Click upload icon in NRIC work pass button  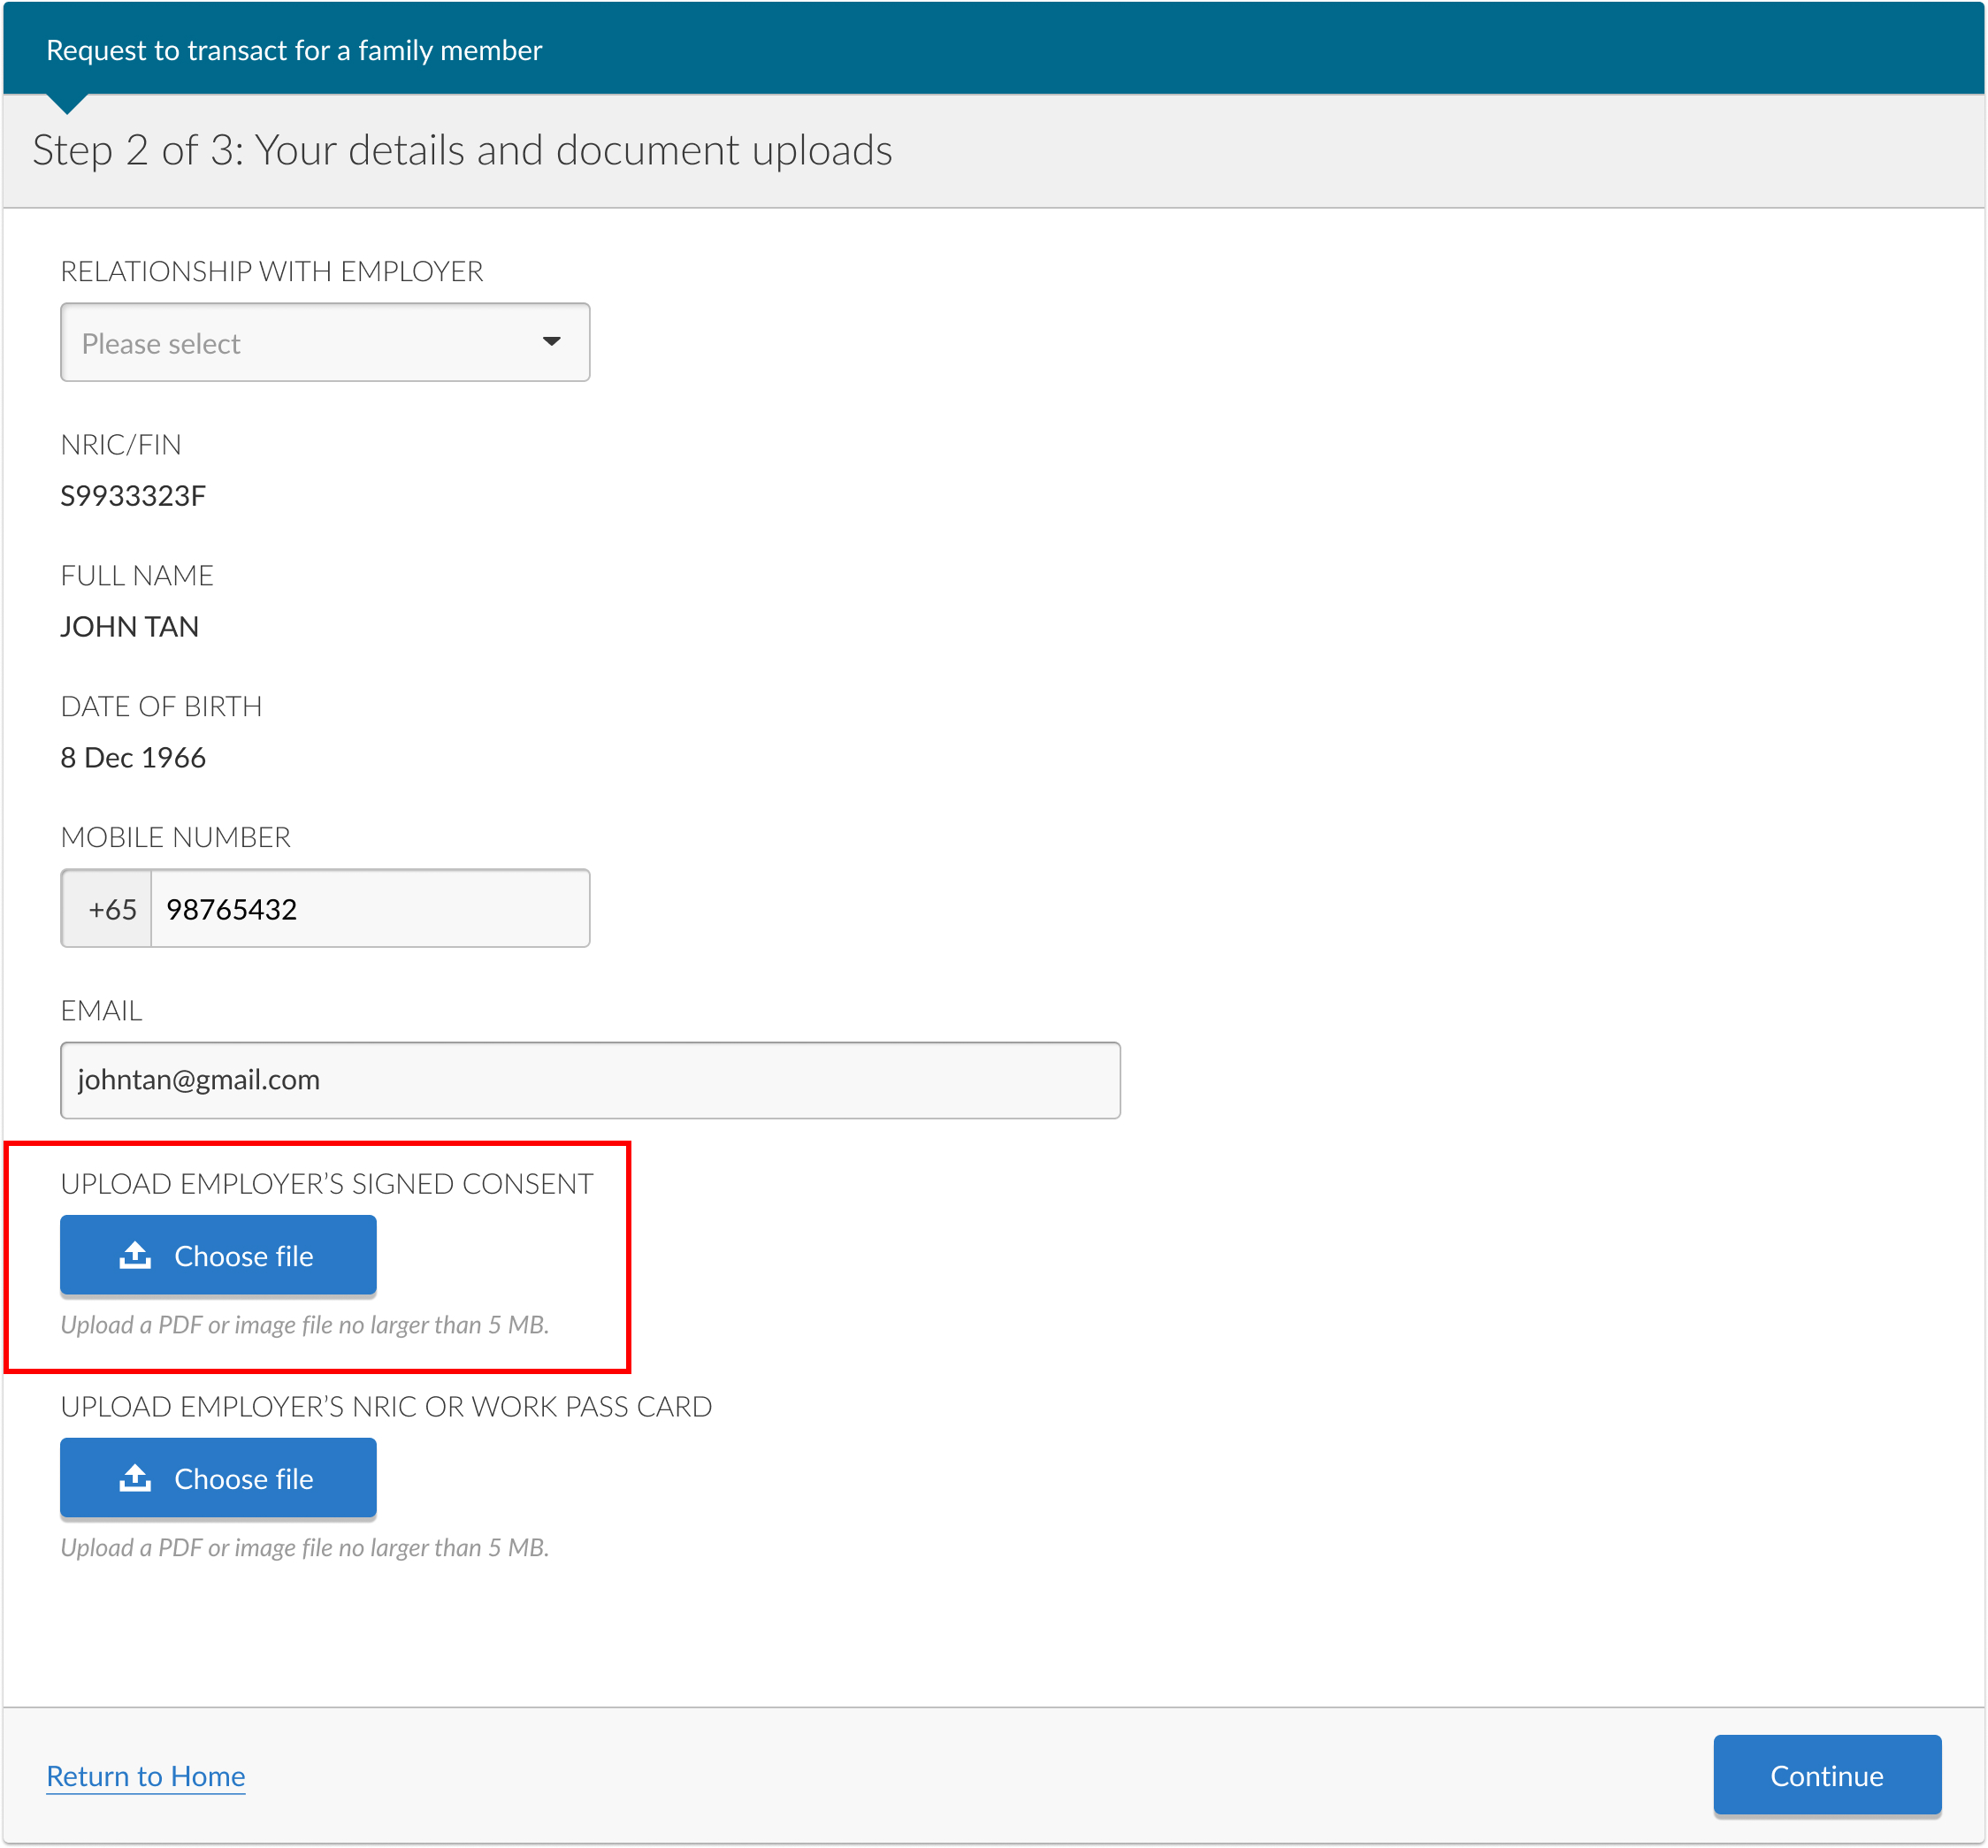point(135,1478)
